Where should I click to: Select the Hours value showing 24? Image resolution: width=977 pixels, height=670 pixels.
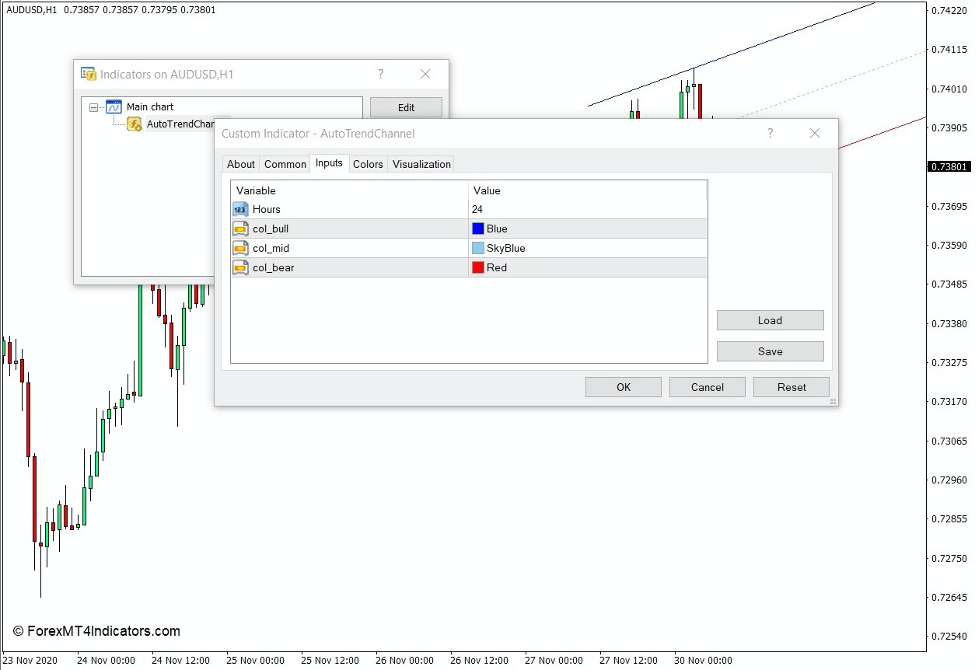(x=477, y=209)
